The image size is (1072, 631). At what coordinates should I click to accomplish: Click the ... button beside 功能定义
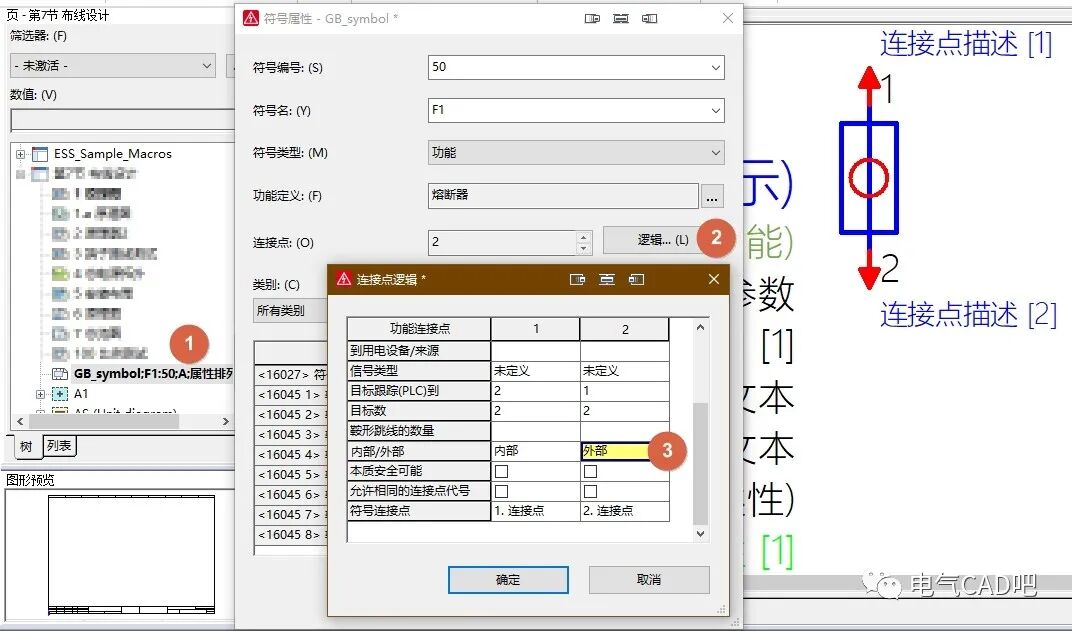(712, 196)
